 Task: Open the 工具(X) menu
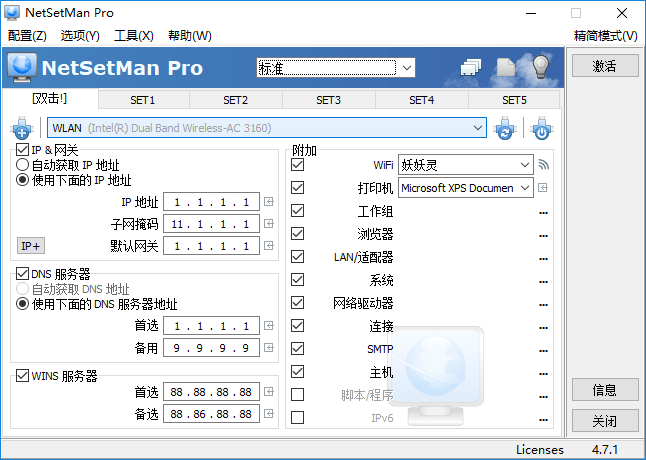pos(133,36)
